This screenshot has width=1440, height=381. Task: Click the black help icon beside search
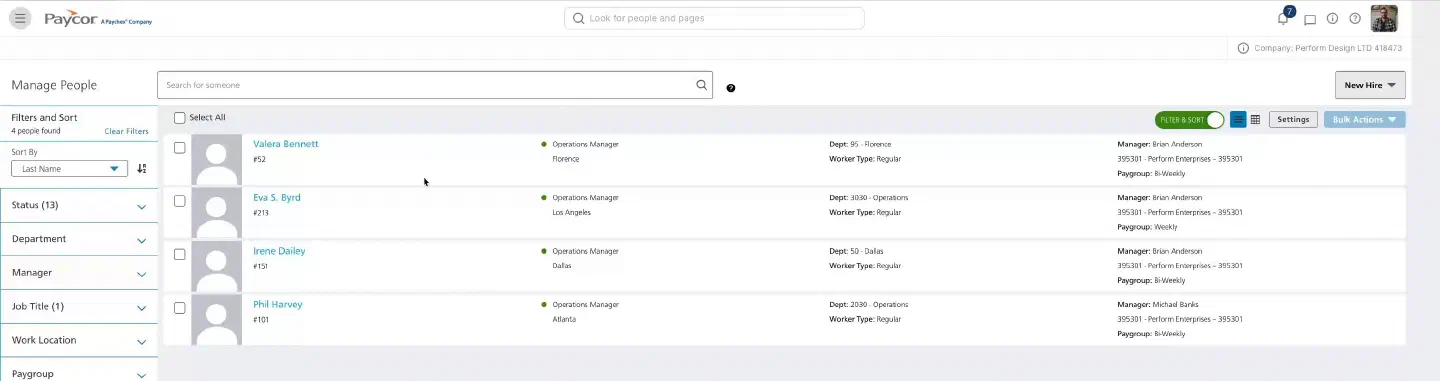point(731,88)
